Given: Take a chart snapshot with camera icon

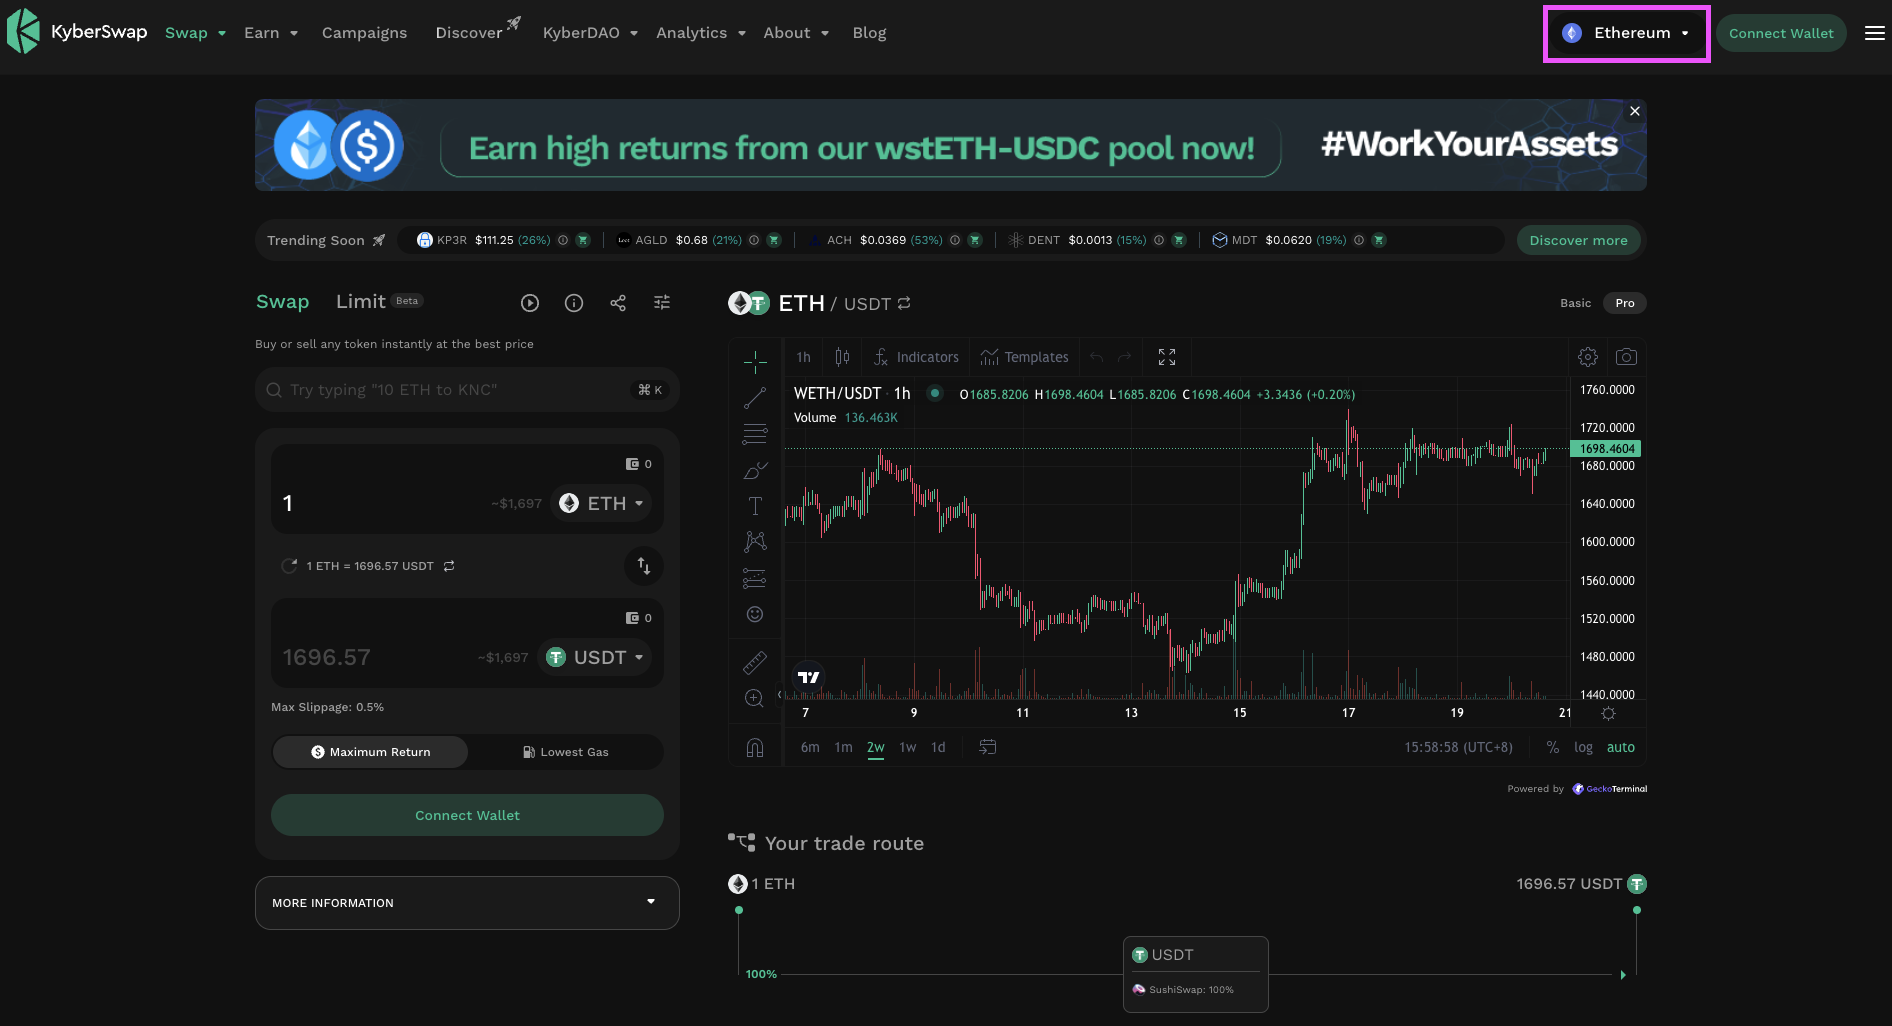Looking at the screenshot, I should [1626, 357].
